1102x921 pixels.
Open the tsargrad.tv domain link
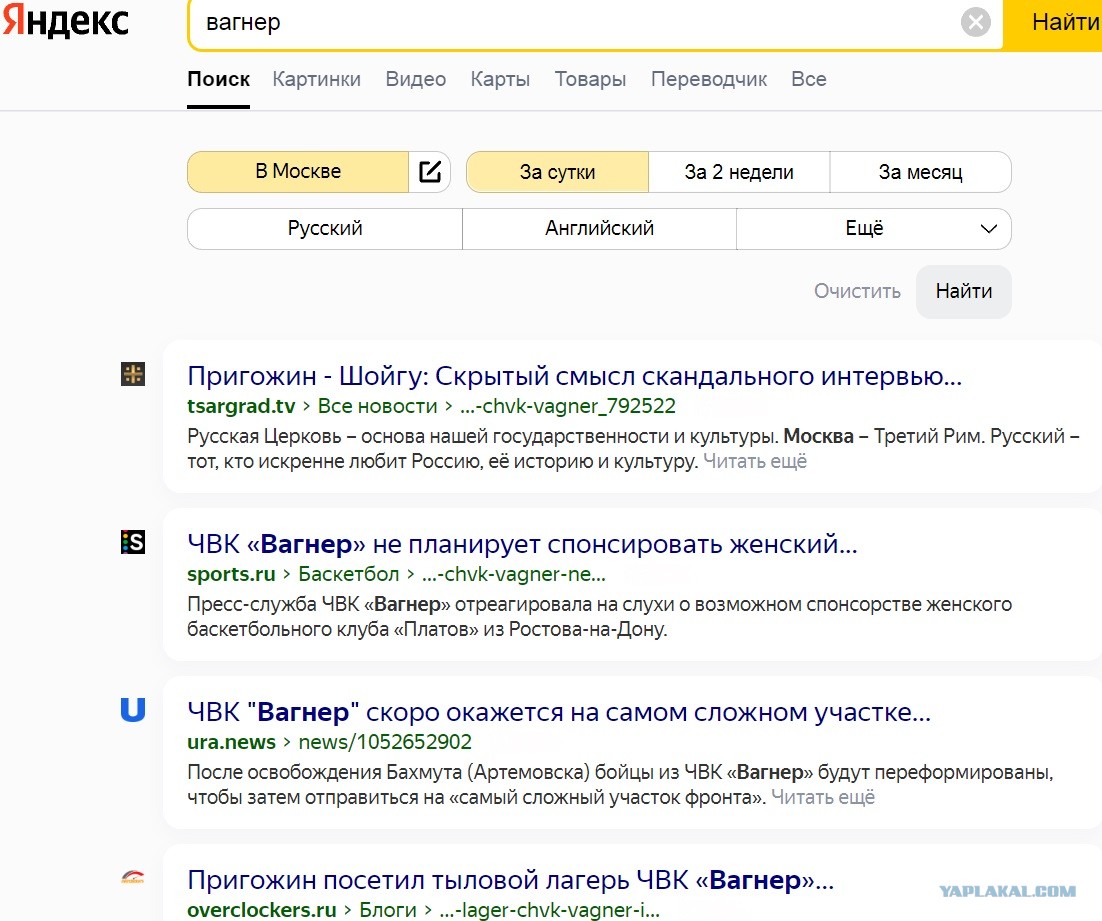[241, 406]
